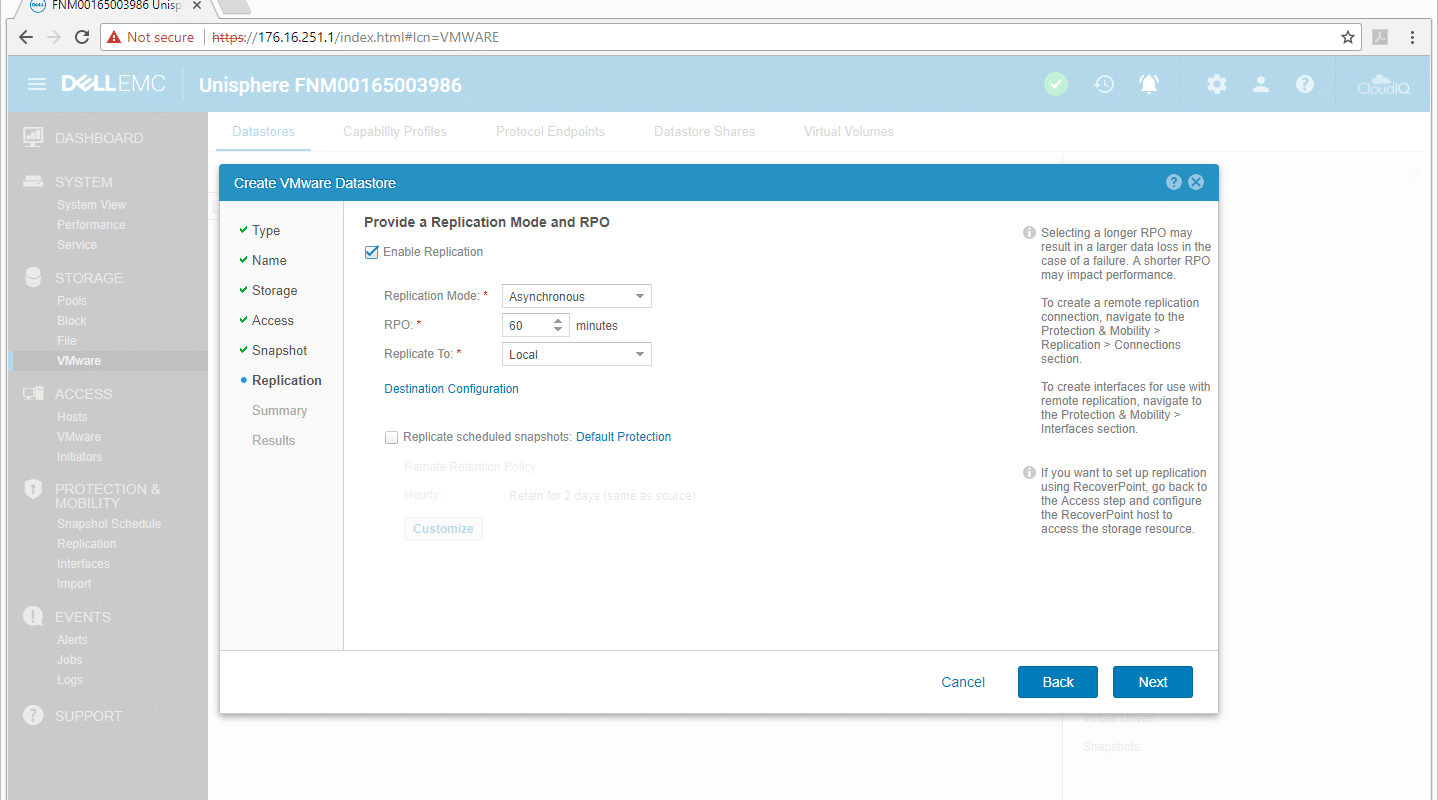This screenshot has width=1438, height=800.
Task: Click the Storage section icon
Action: click(33, 278)
